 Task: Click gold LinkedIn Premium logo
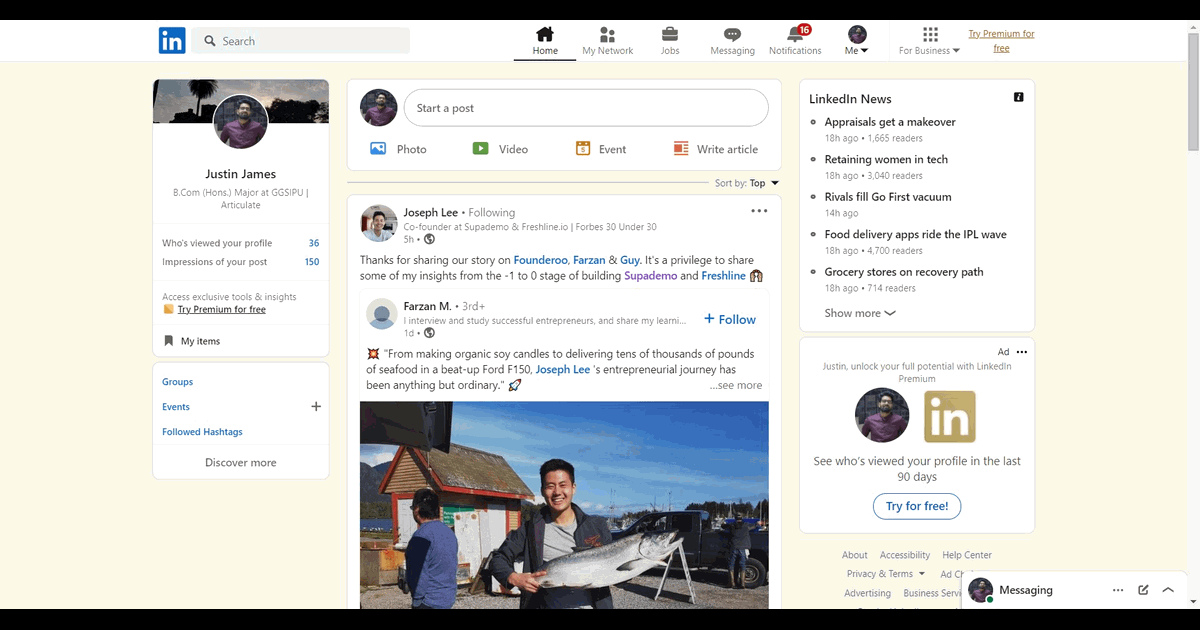[x=949, y=416]
